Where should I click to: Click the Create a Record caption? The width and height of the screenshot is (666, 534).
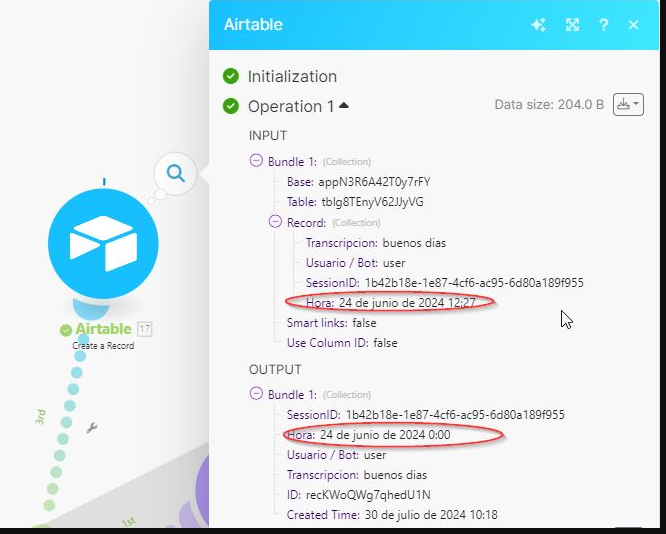click(x=103, y=346)
